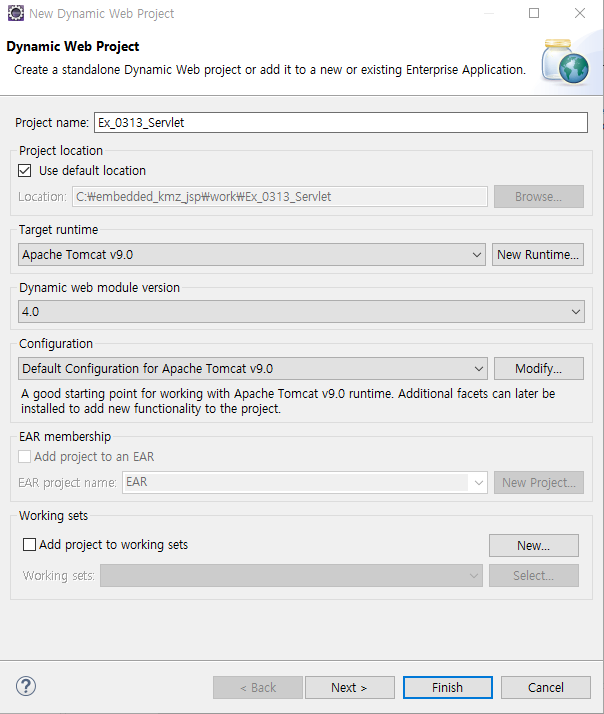Enable Add project to working sets

point(29,545)
